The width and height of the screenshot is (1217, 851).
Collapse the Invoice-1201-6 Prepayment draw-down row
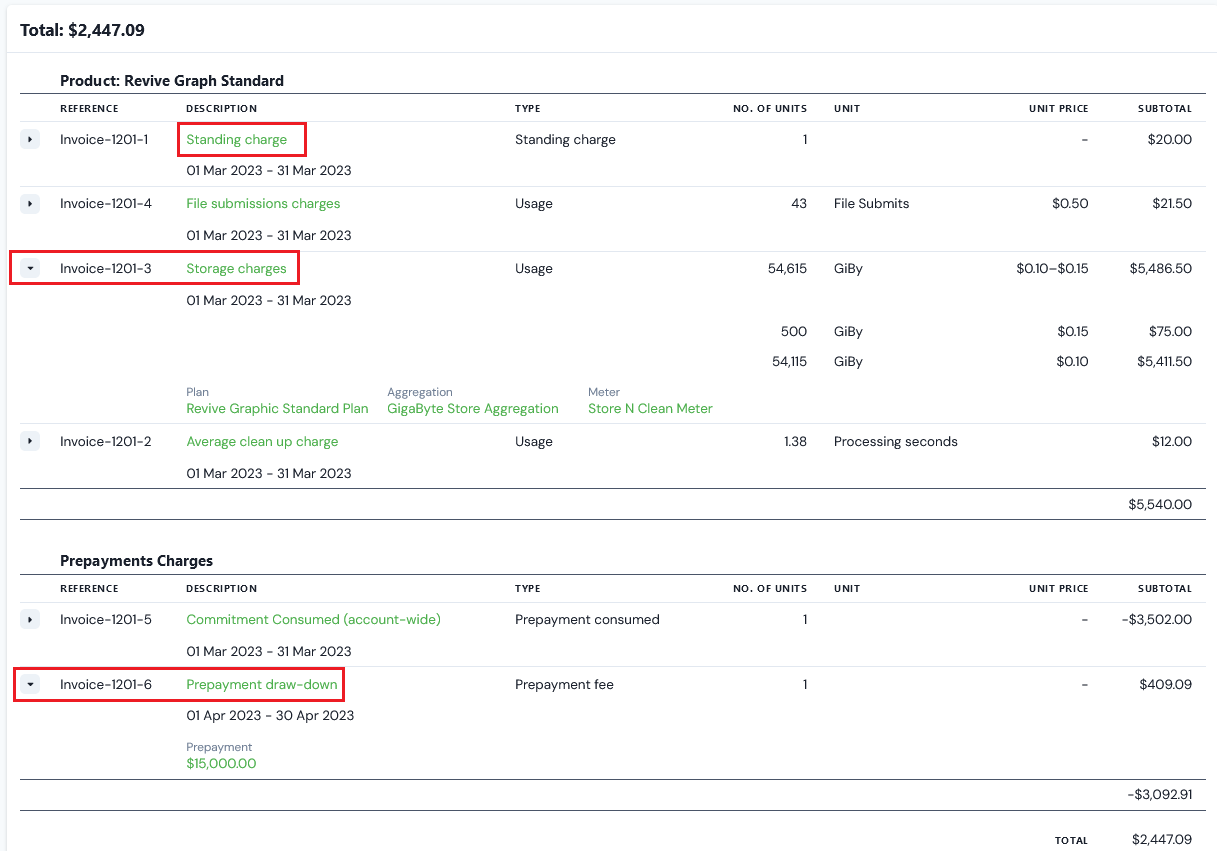click(29, 684)
